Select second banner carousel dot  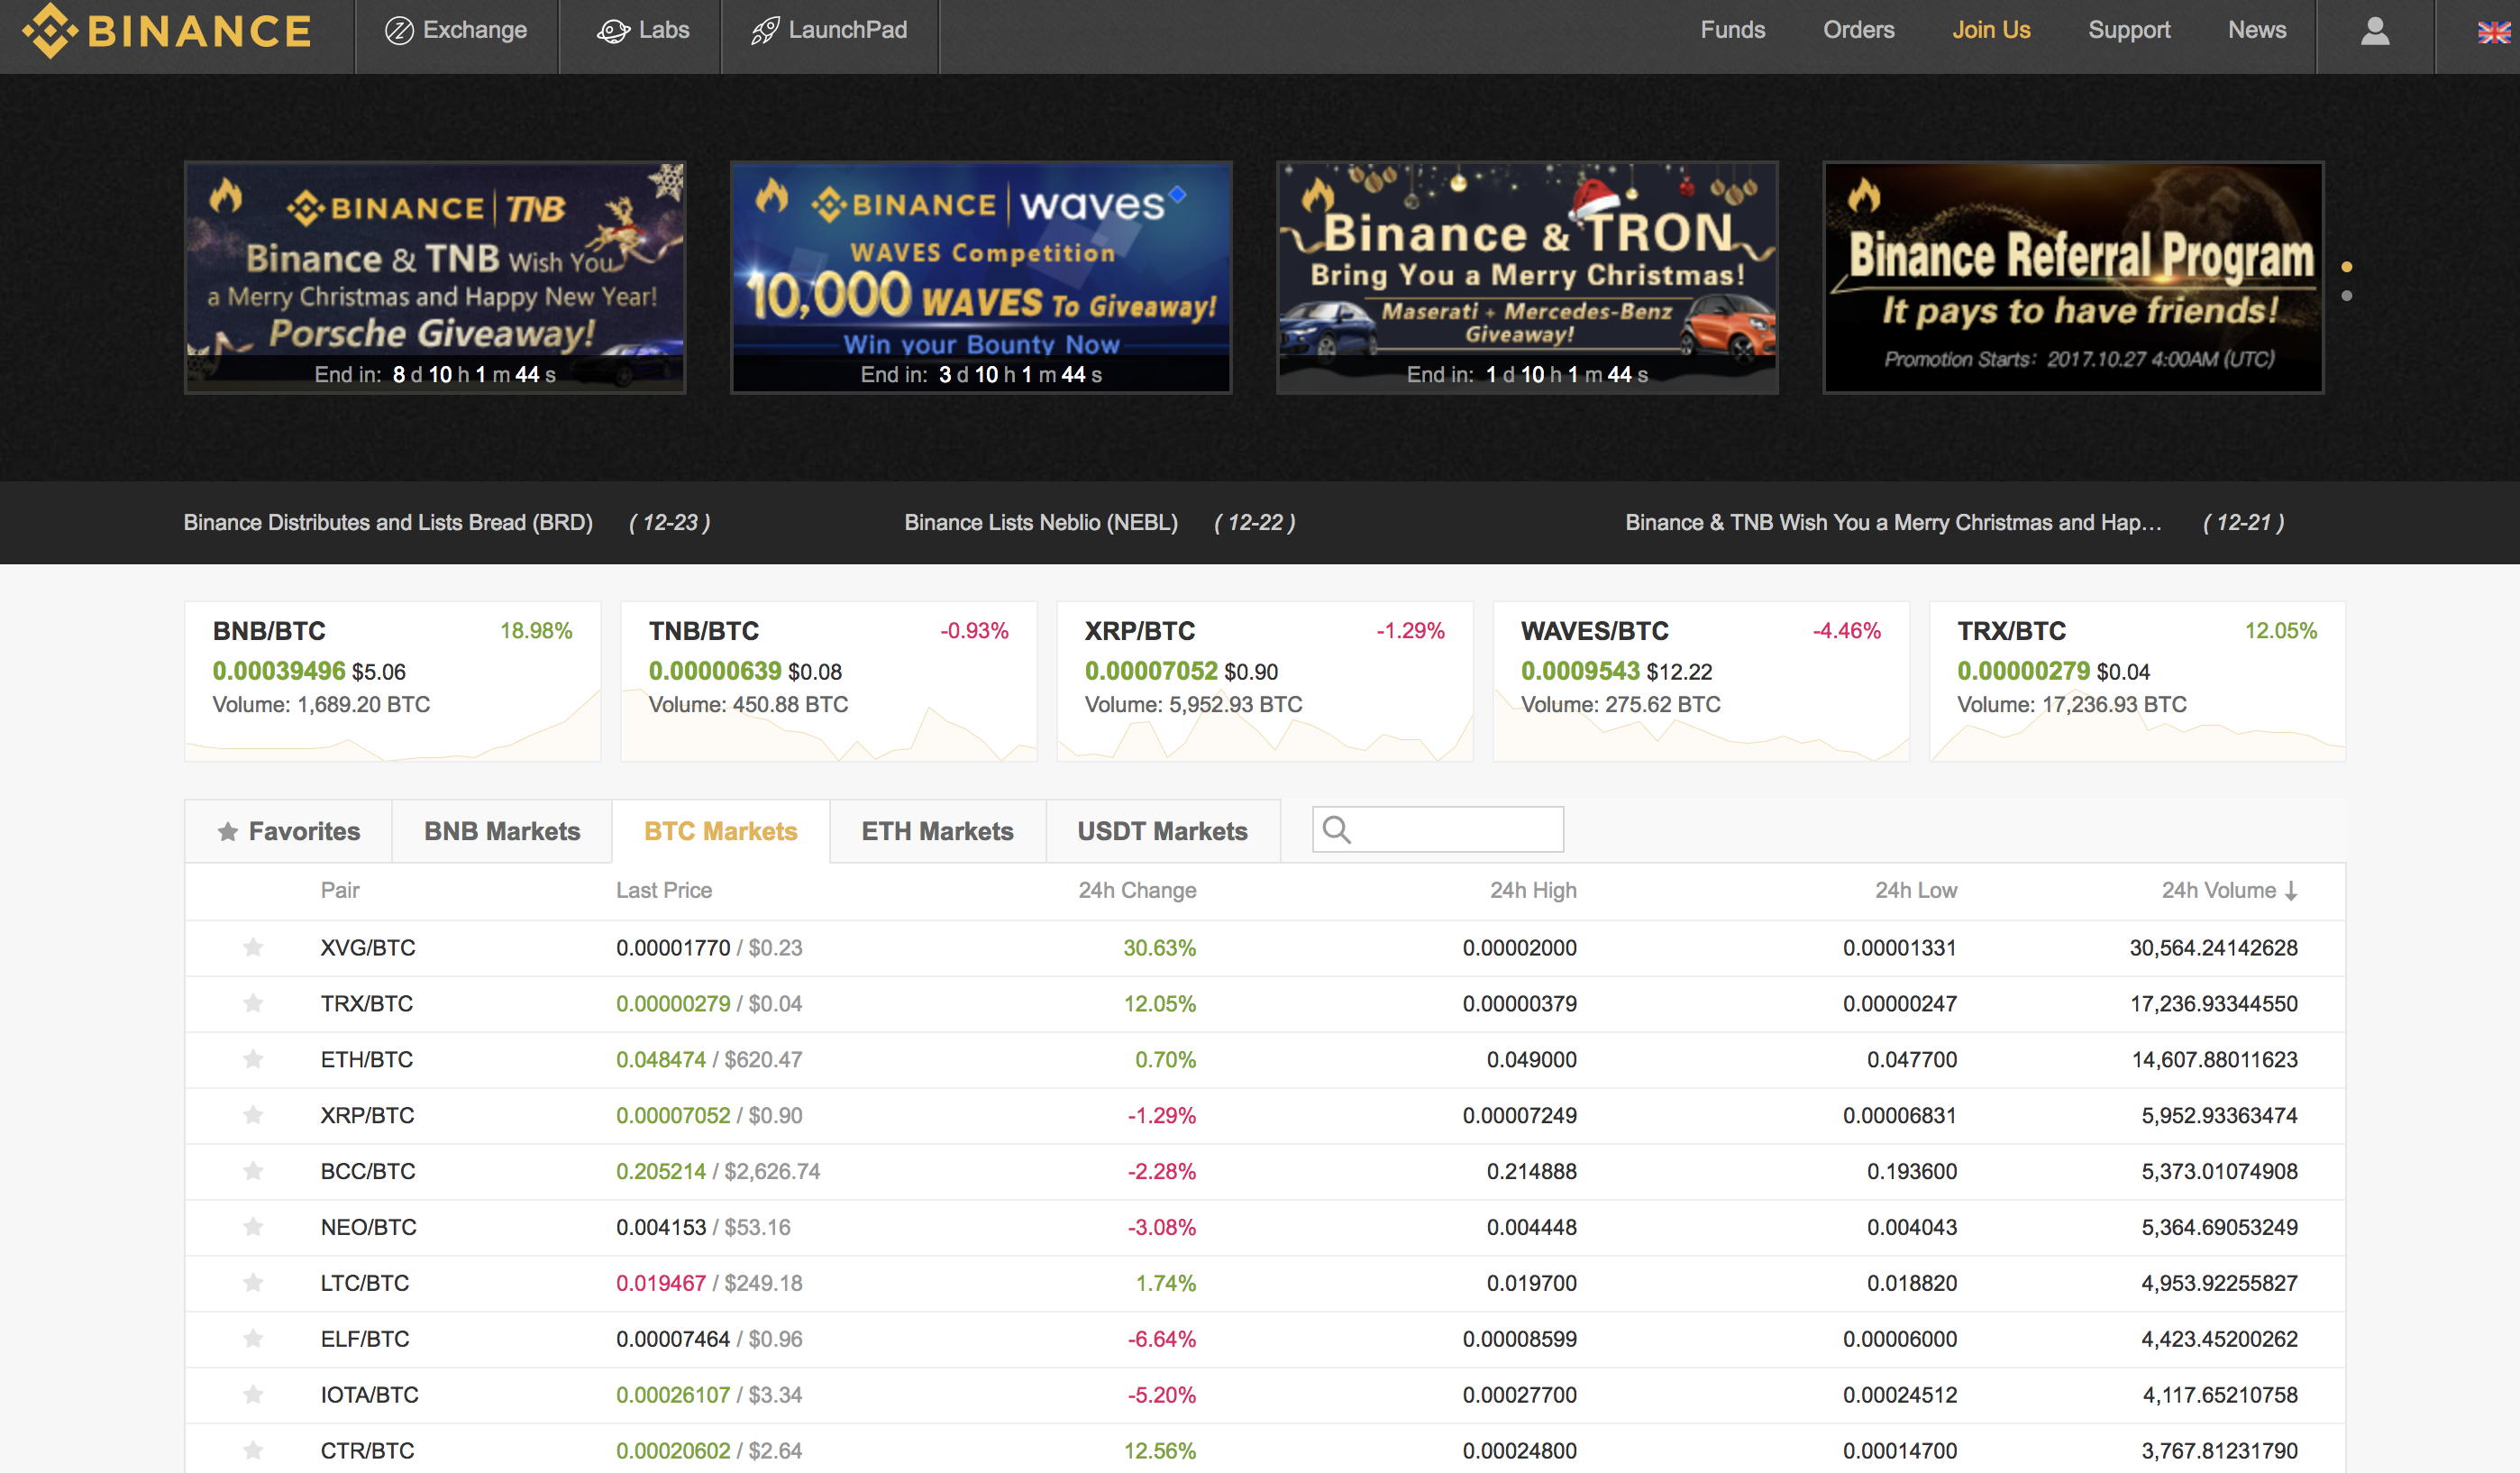tap(2347, 296)
